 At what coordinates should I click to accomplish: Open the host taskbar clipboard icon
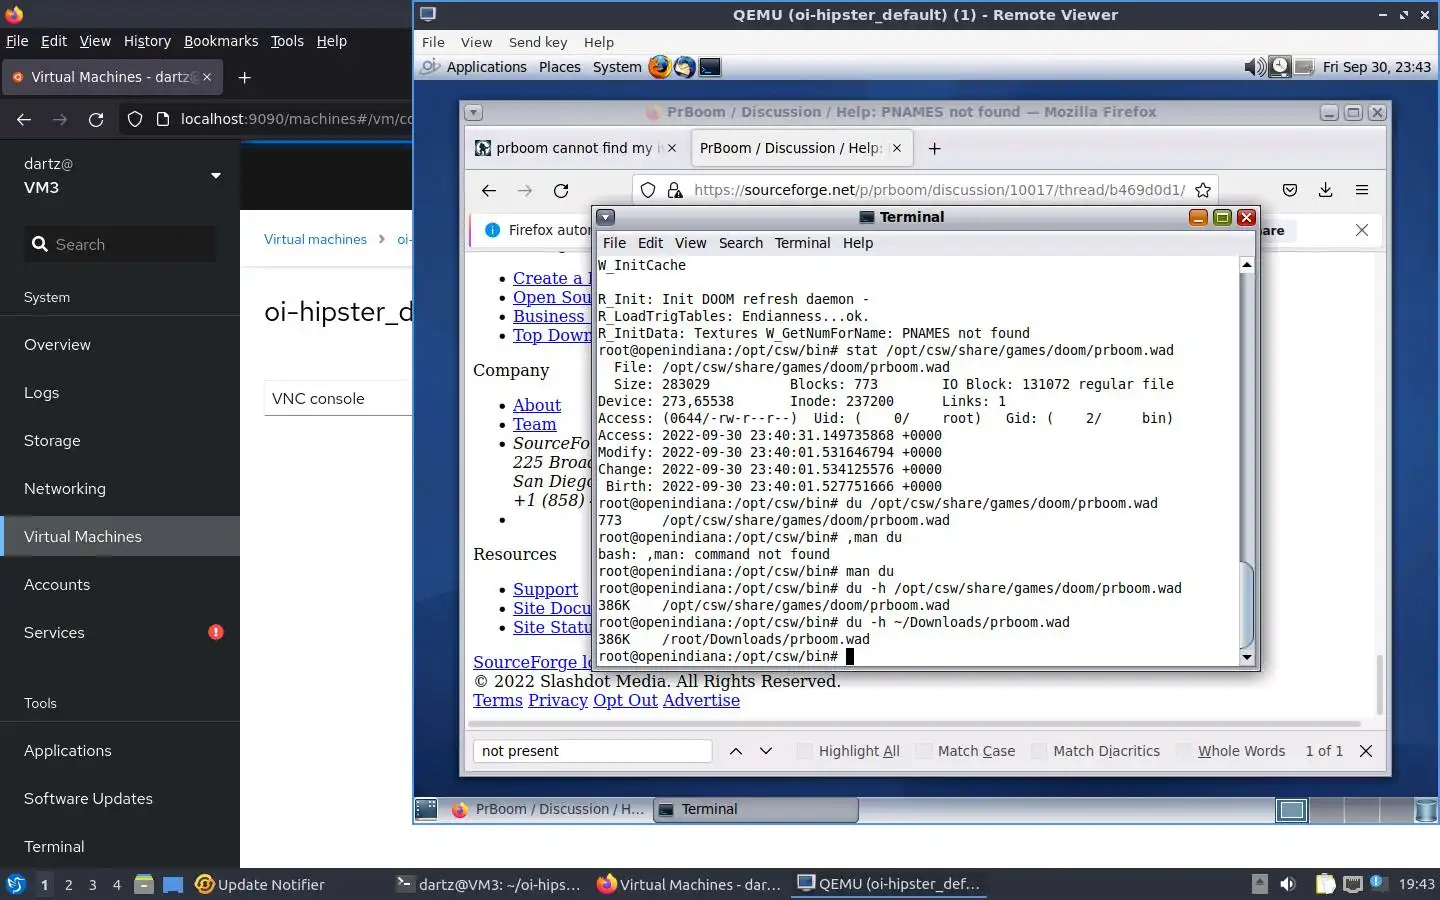tap(1325, 884)
